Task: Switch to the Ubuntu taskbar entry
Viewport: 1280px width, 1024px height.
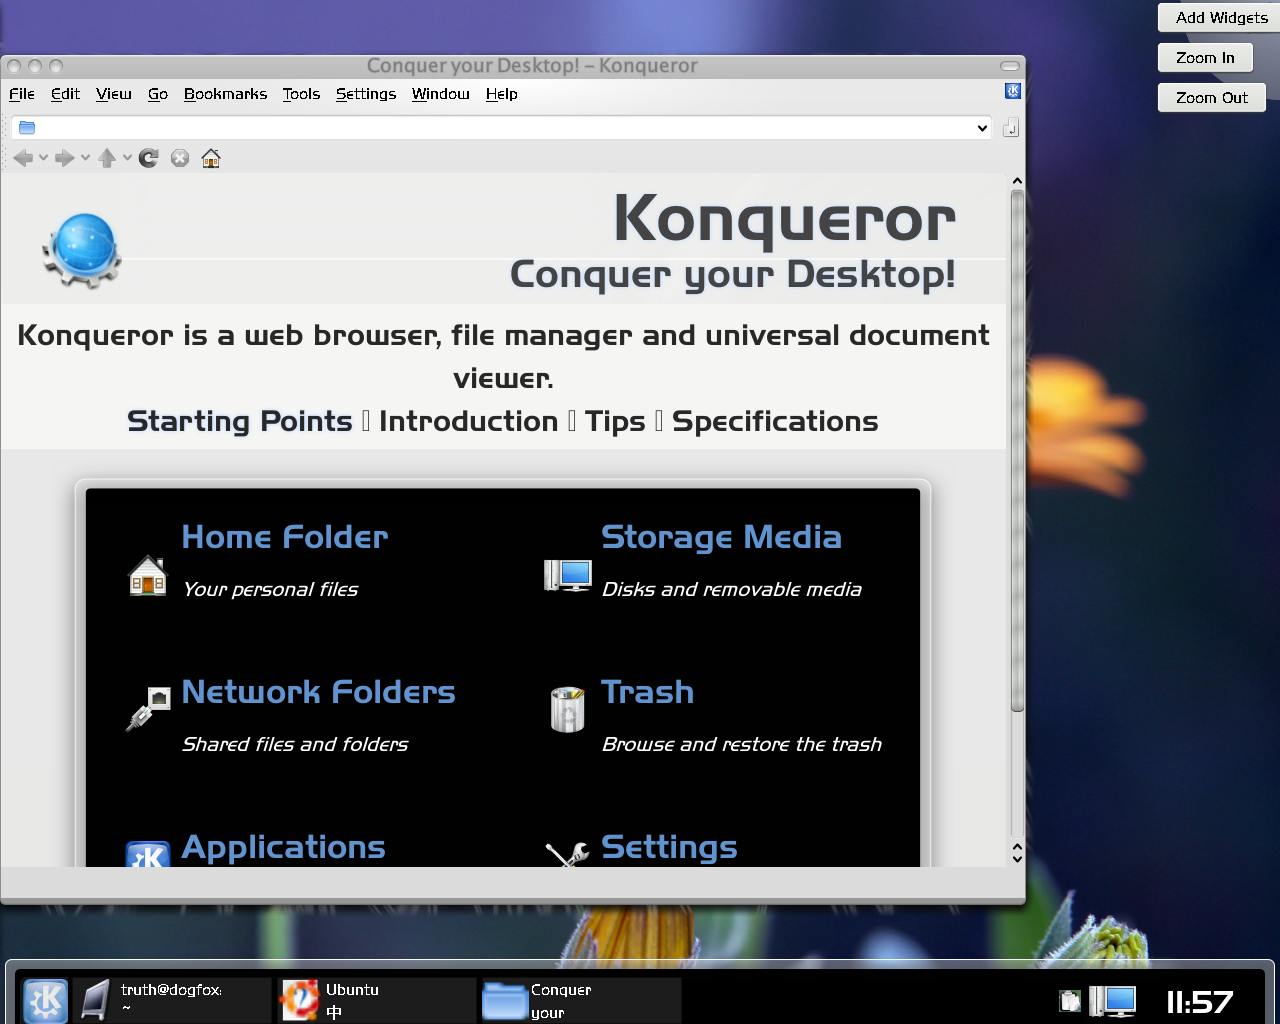Action: tap(377, 1000)
